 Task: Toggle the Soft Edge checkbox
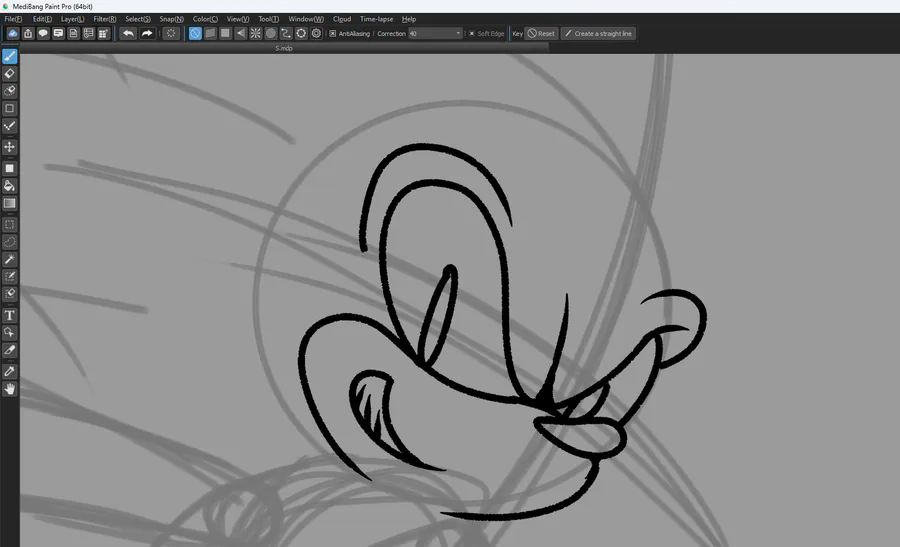(472, 33)
